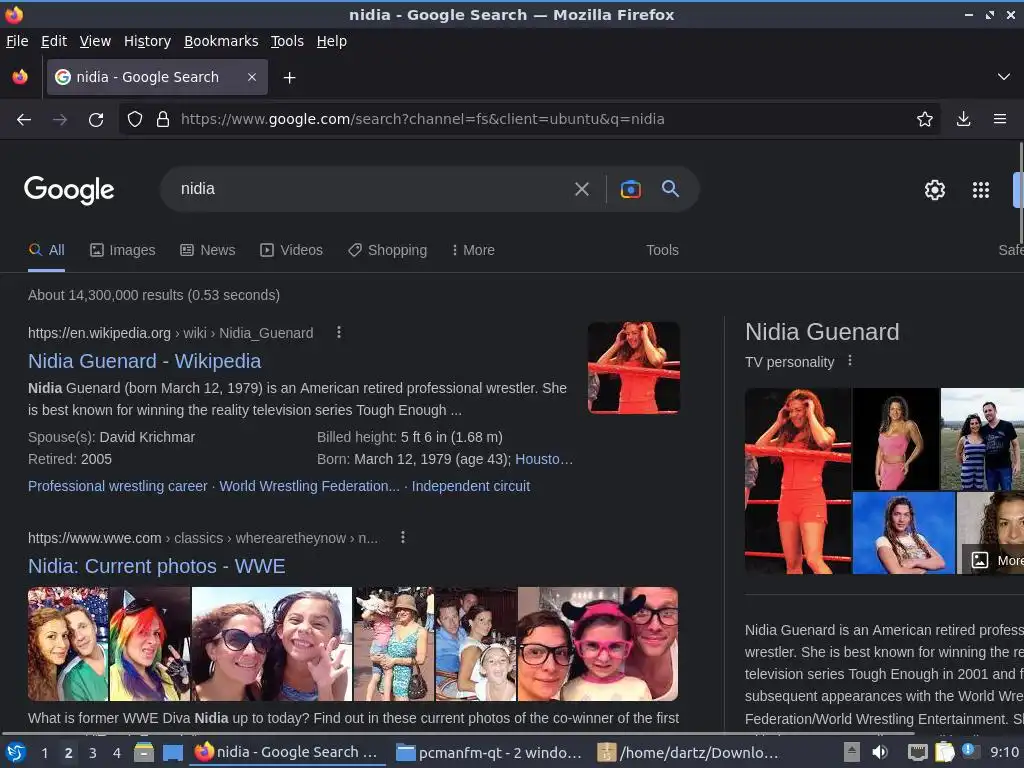Switch to Videos results tab
This screenshot has height=768, width=1024.
coord(291,250)
